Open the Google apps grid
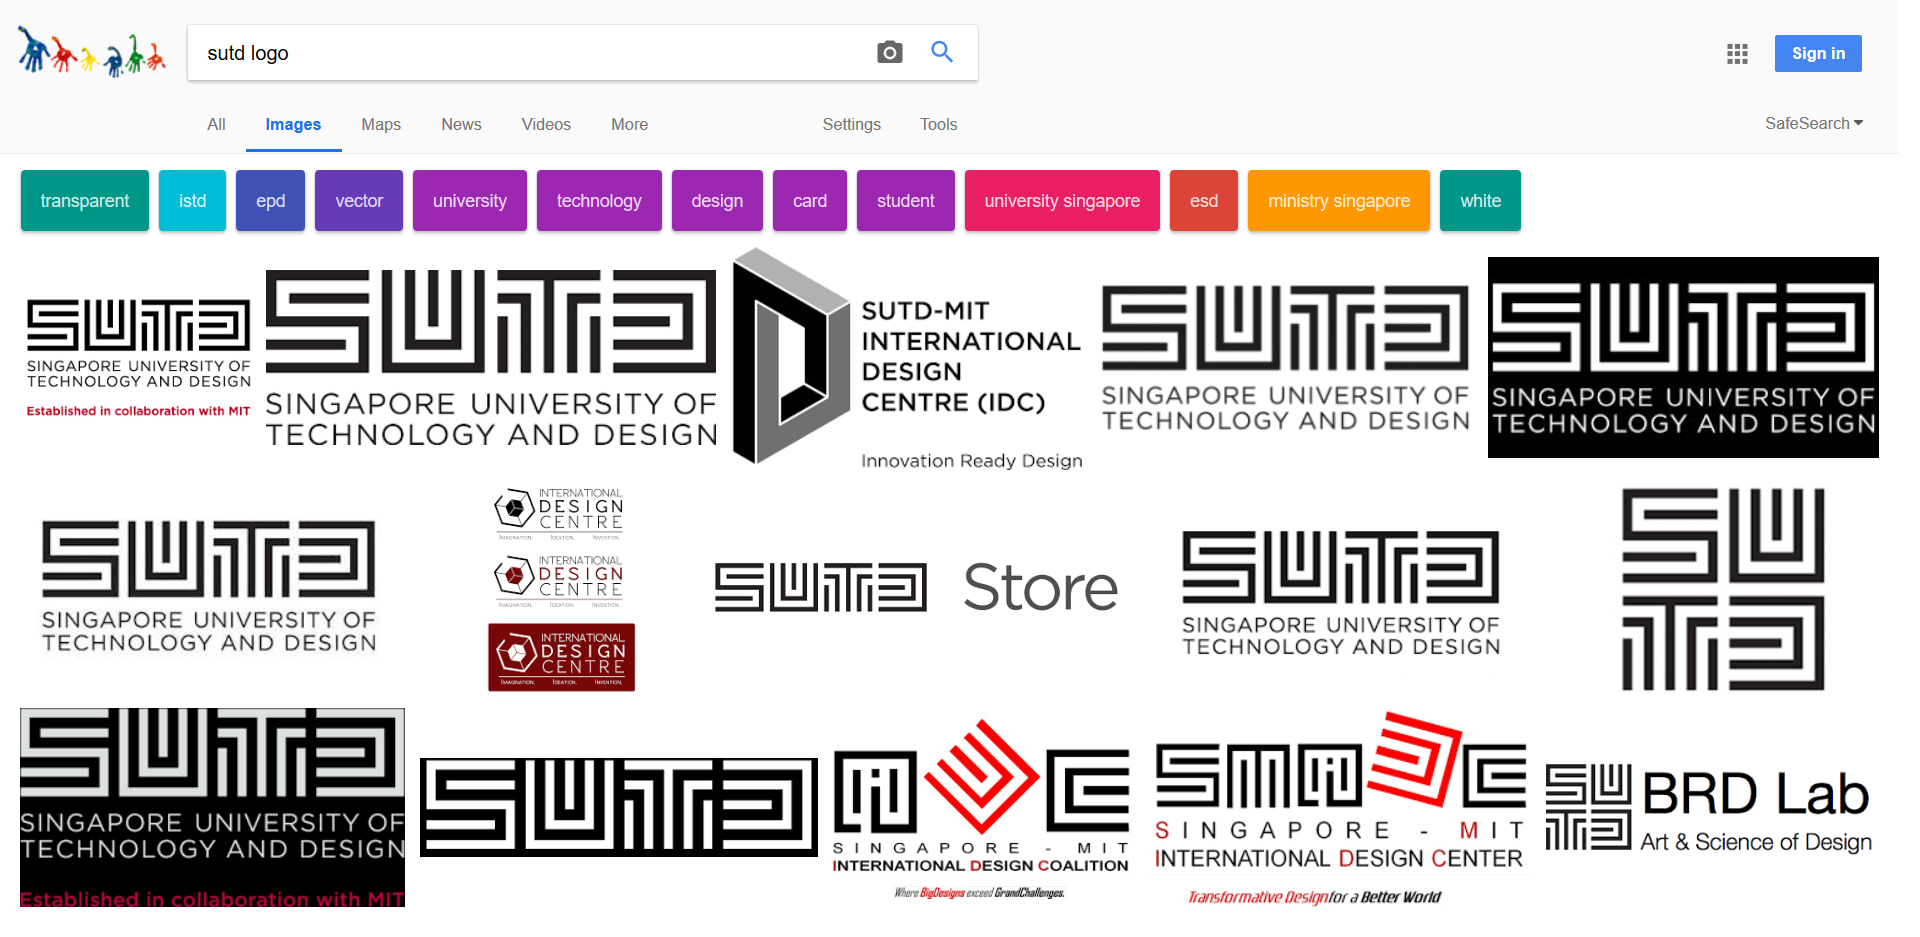The width and height of the screenshot is (1920, 937). tap(1737, 54)
